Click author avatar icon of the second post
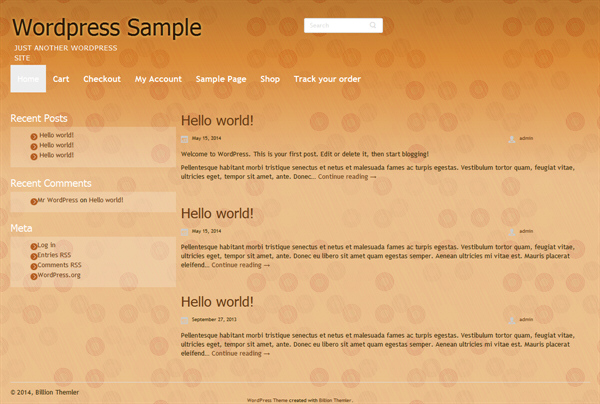 [x=512, y=232]
